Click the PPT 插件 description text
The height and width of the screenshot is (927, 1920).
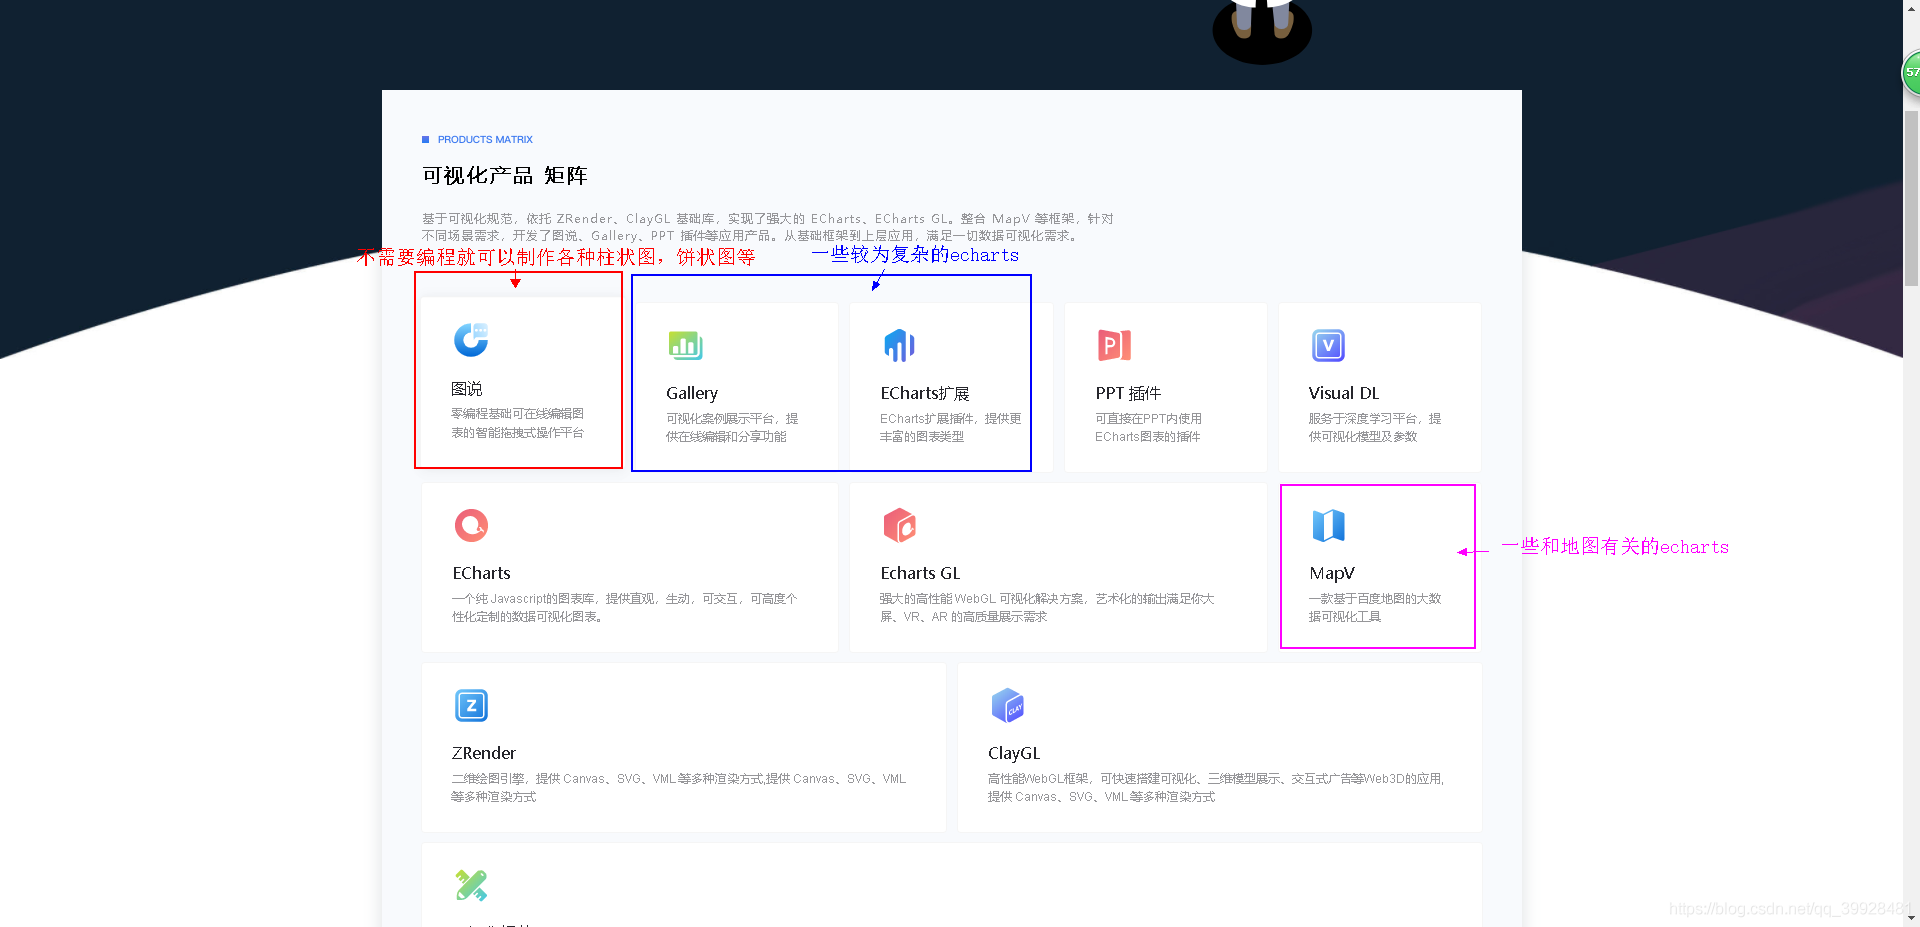click(1148, 427)
